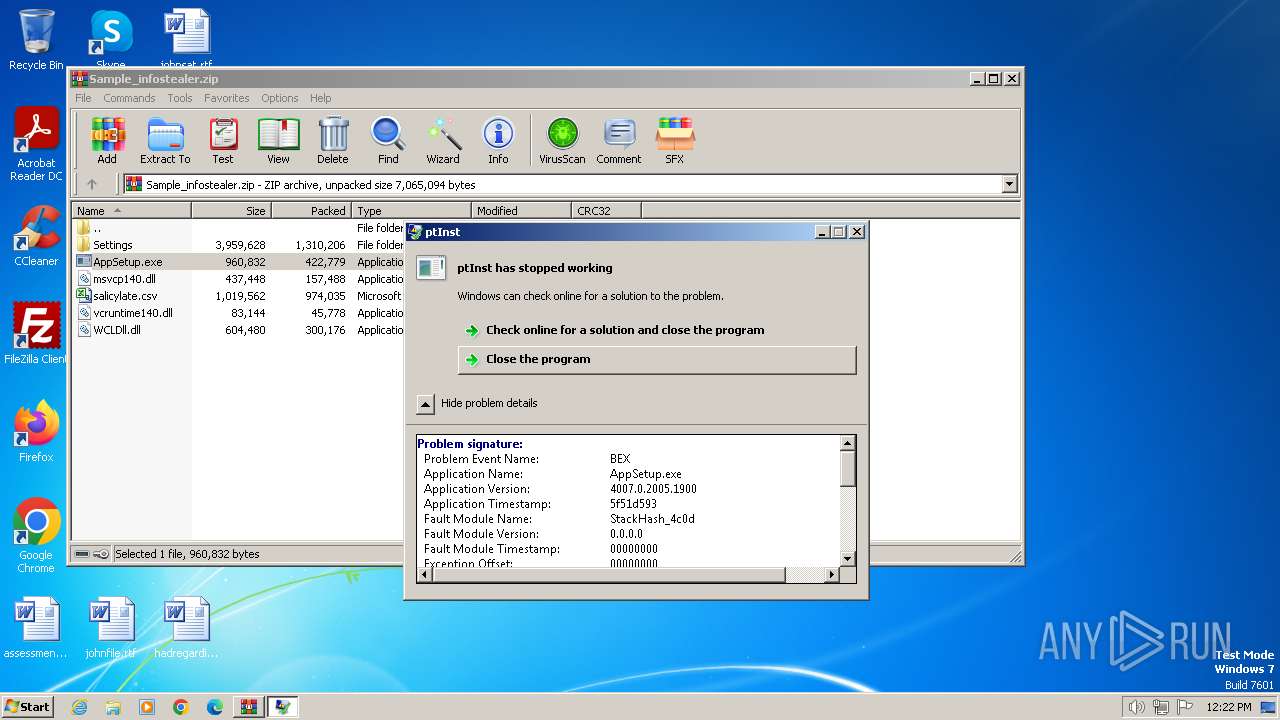Open the File Explorer taskbar icon
1280x720 pixels.
113,707
